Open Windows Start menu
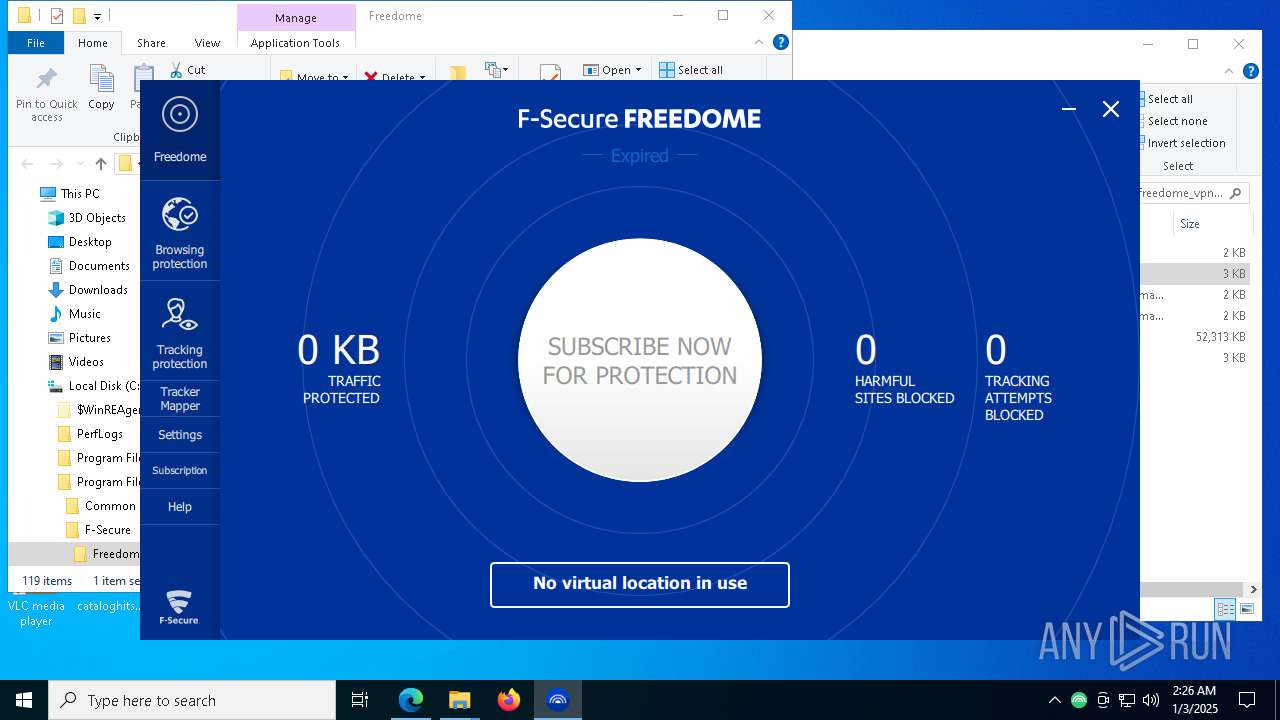The image size is (1280, 720). 24,700
